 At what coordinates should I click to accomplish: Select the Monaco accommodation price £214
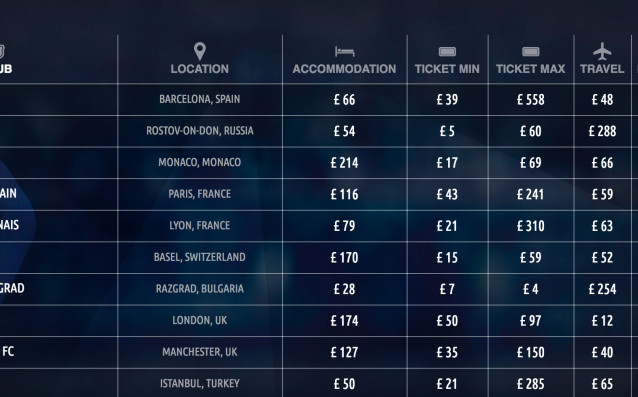click(344, 163)
